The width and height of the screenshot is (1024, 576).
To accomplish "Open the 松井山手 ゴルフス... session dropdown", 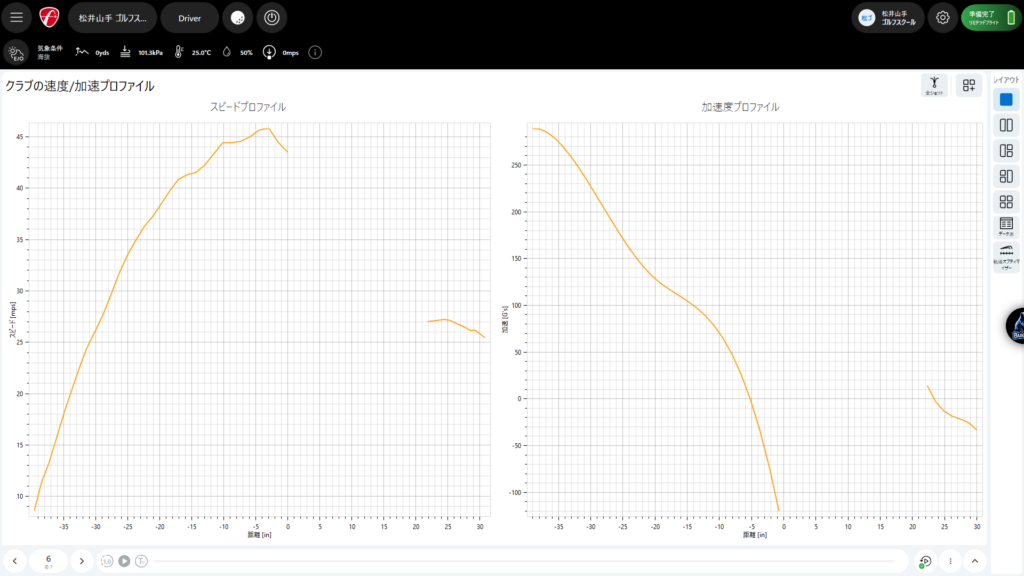I will 112,18.
